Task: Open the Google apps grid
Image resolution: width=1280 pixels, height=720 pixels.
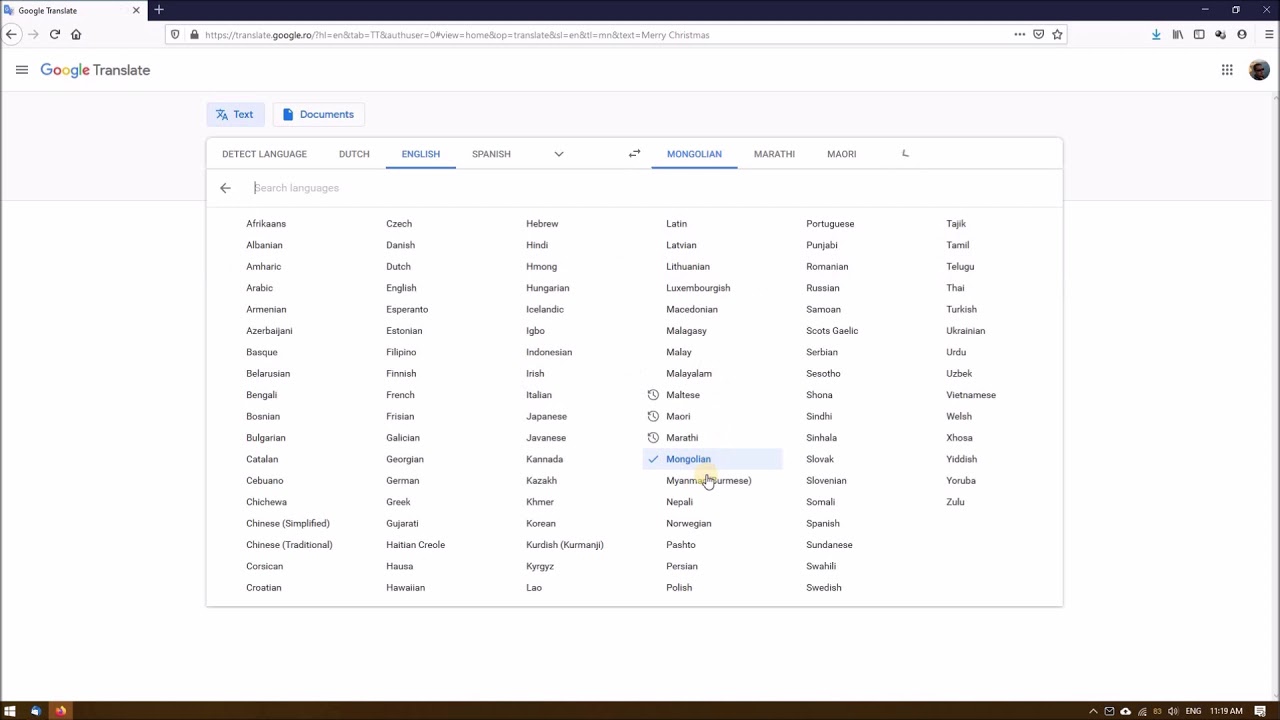Action: [1227, 70]
